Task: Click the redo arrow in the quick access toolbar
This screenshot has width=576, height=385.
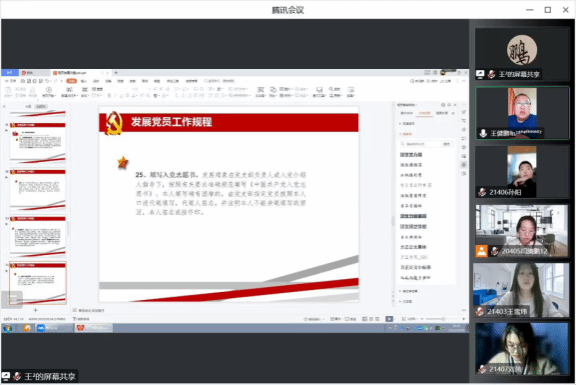Action: coord(55,81)
